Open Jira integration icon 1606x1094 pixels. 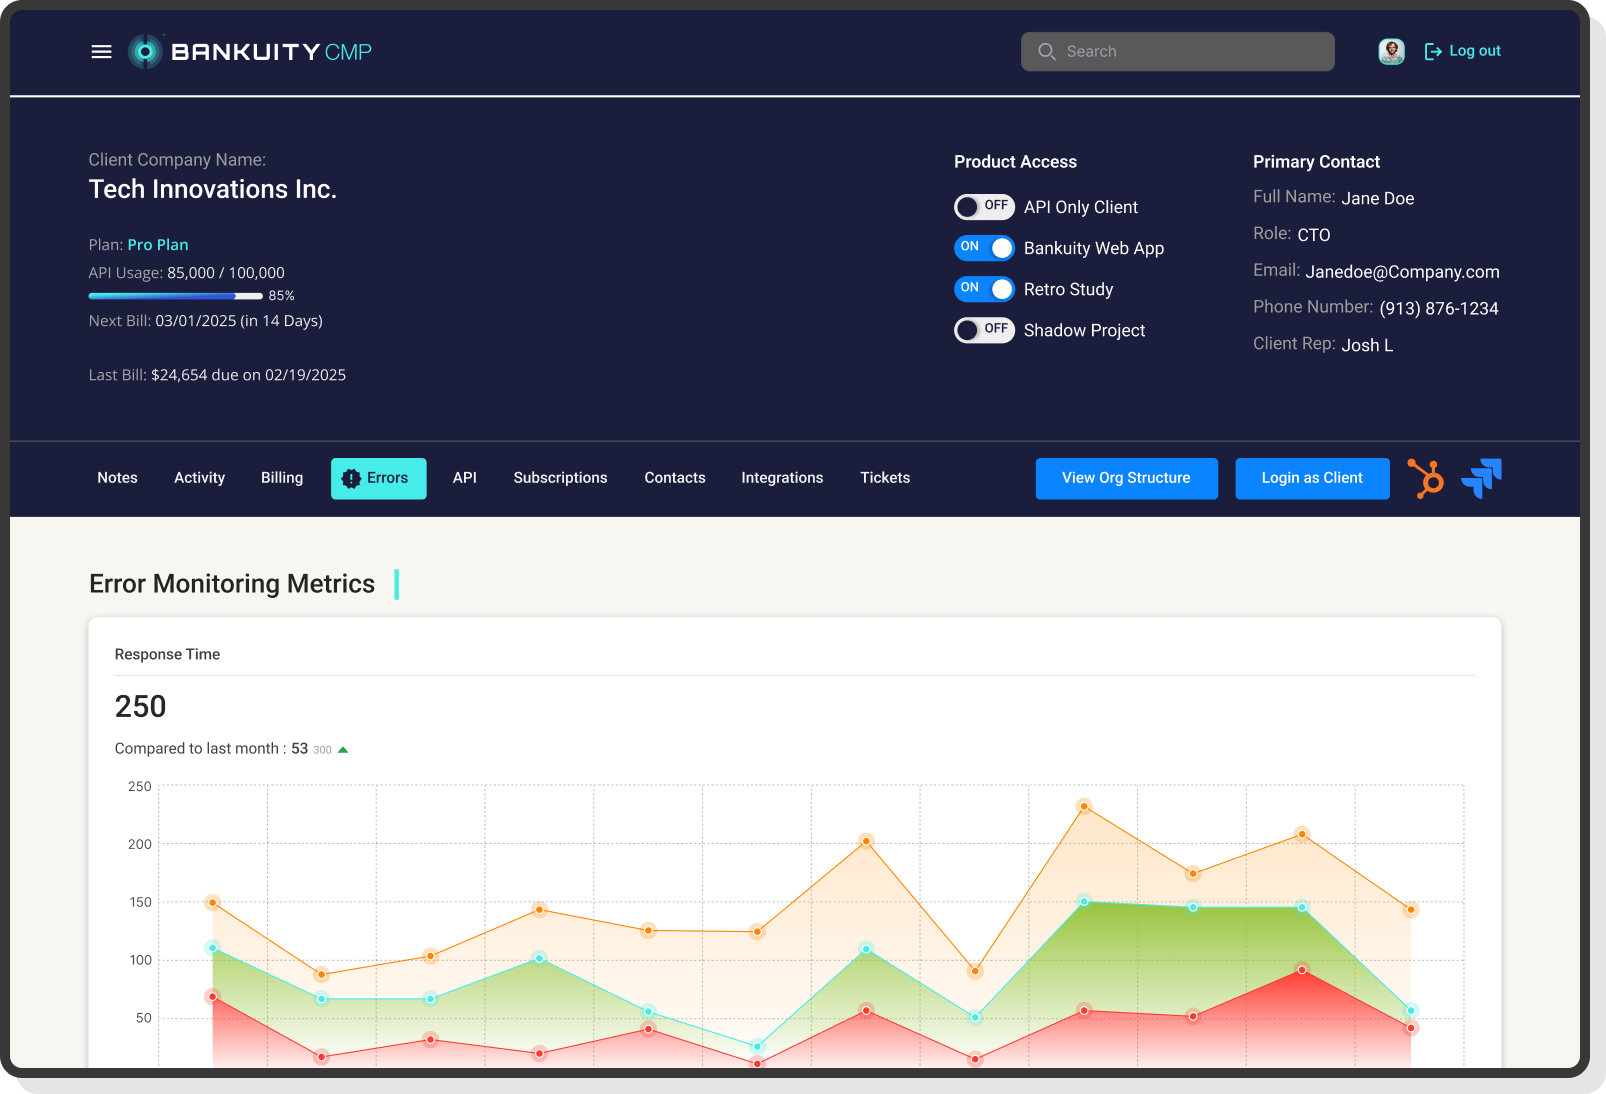tap(1481, 478)
